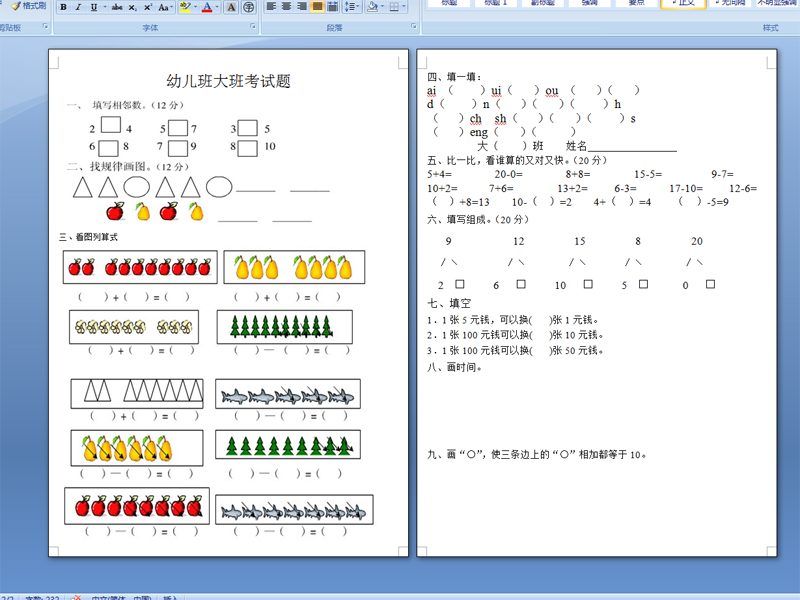The image size is (800, 600).
Task: Click the empty box between 8 and 10
Action: 247,148
